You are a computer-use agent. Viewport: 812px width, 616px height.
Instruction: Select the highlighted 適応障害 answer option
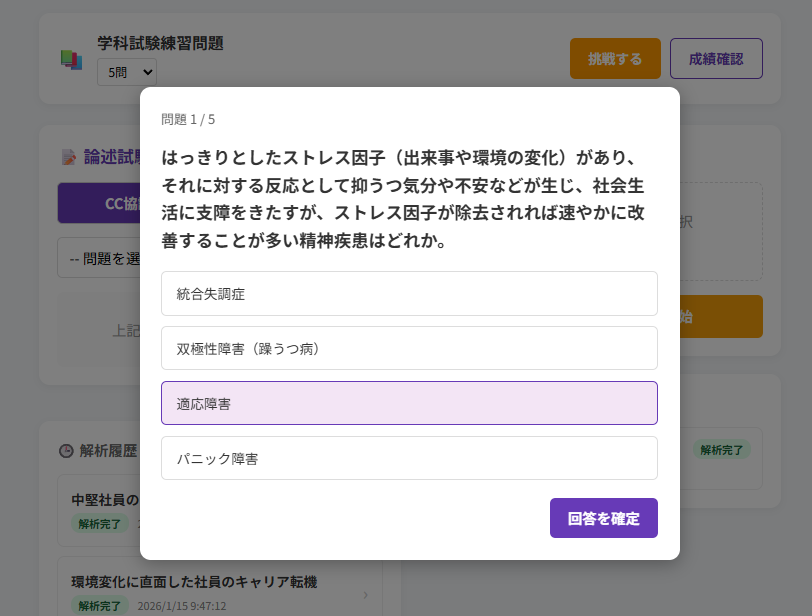(x=409, y=403)
